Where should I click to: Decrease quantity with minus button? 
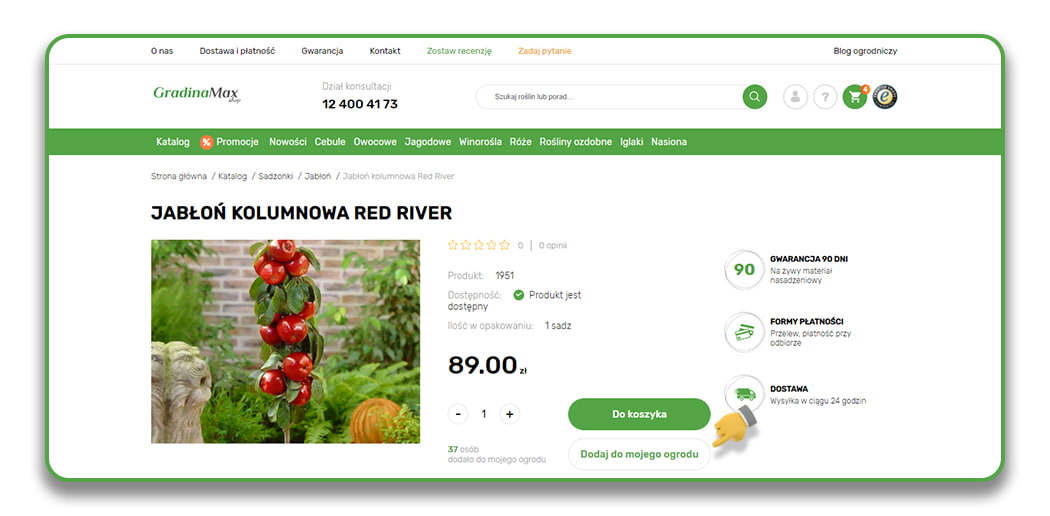(x=458, y=414)
